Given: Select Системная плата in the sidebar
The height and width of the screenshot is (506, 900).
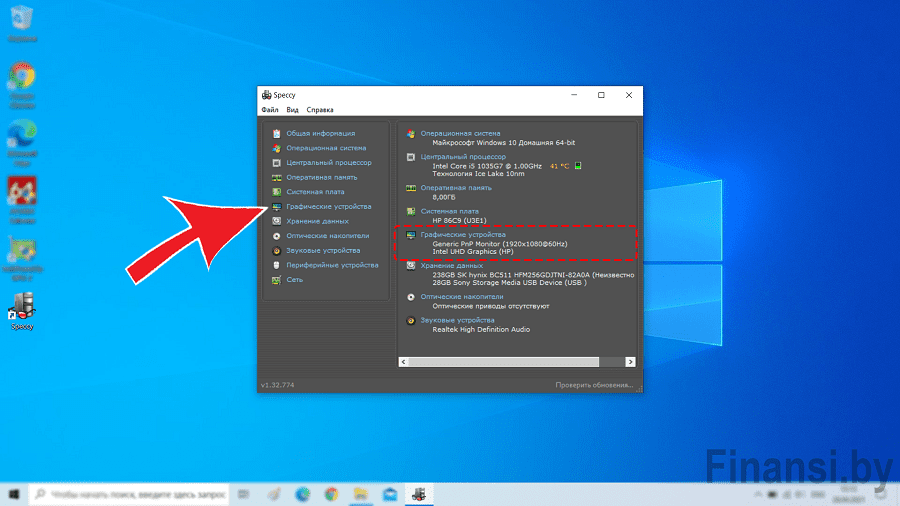Looking at the screenshot, I should (315, 192).
